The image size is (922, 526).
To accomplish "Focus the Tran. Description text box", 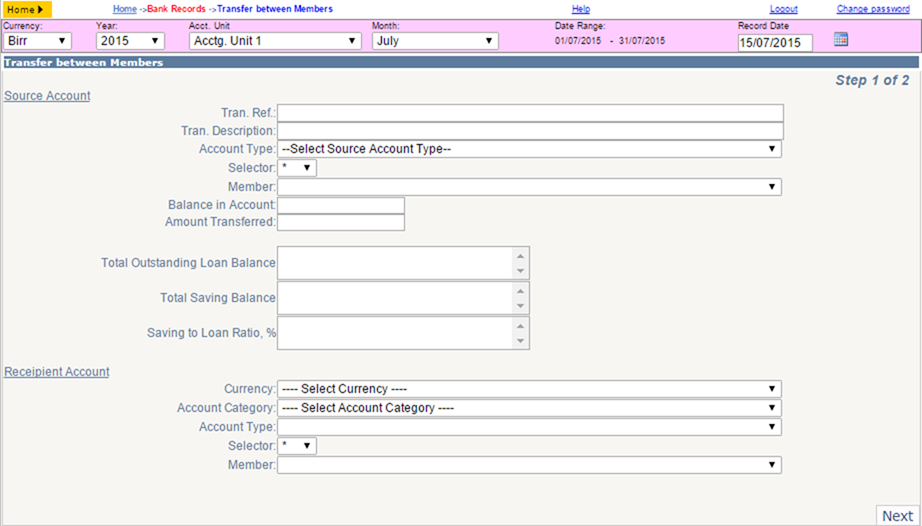I will point(530,130).
